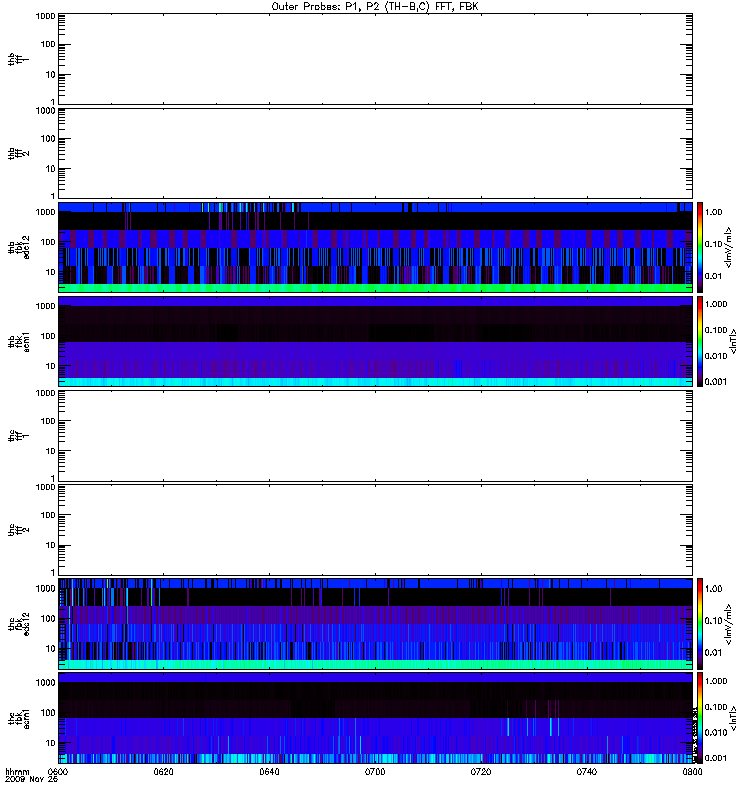Click the '0.100' label on thc scm1 color bar
The height and width of the screenshot is (800, 750).
[716, 707]
